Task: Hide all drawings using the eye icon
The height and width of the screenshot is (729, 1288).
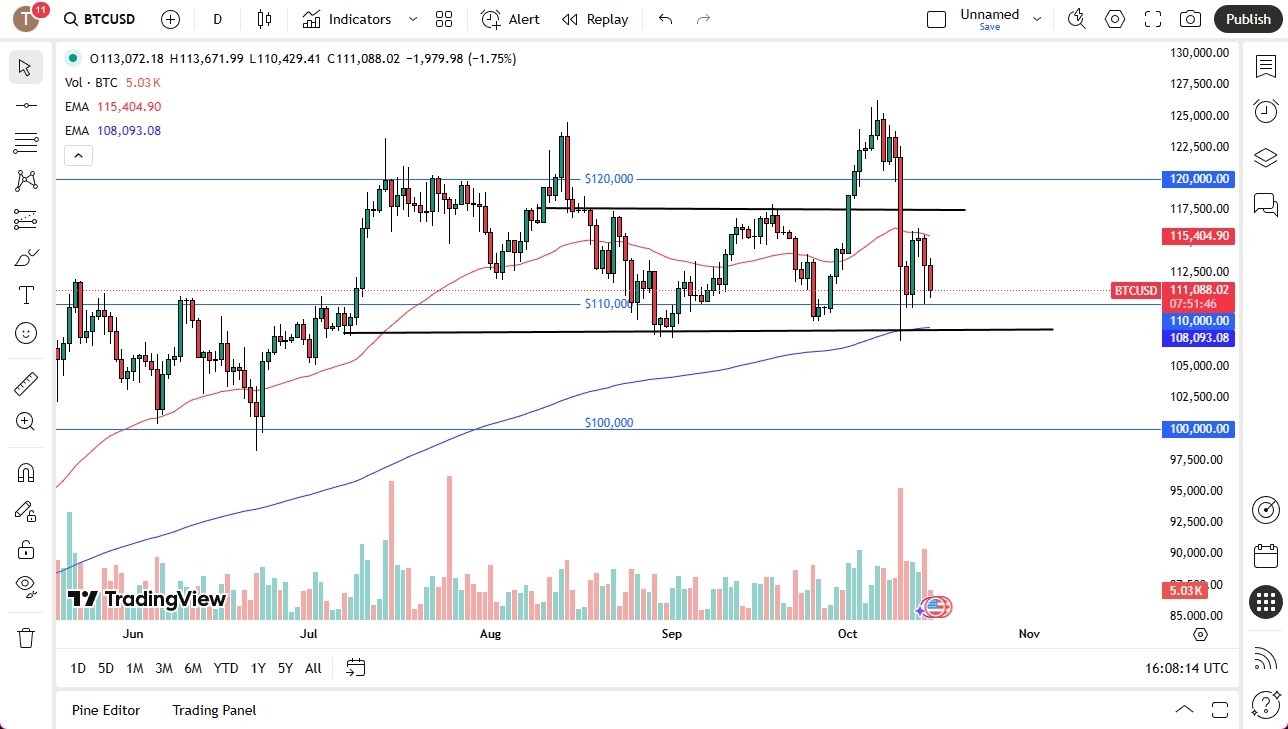Action: [26, 585]
